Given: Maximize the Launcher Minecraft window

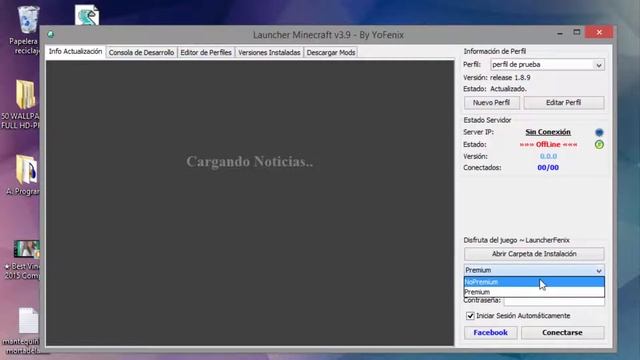Looking at the screenshot, I should click(577, 32).
